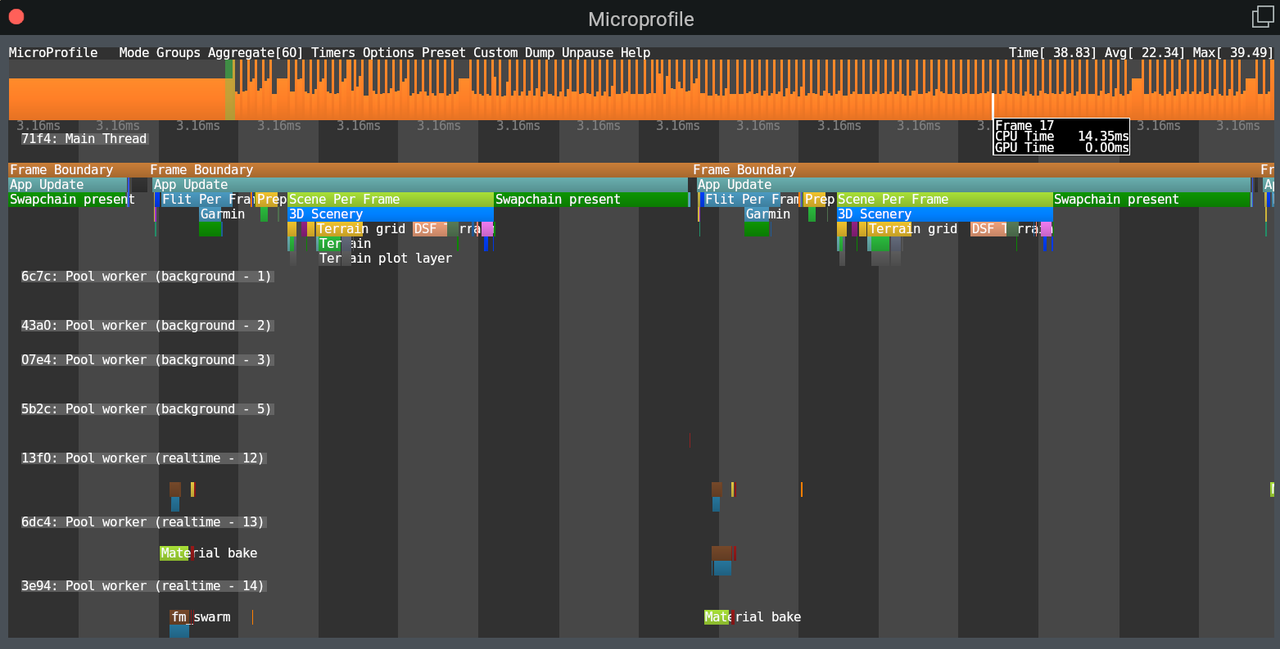Click the leftmost Scene Per Frame bar
The width and height of the screenshot is (1280, 649).
click(390, 200)
